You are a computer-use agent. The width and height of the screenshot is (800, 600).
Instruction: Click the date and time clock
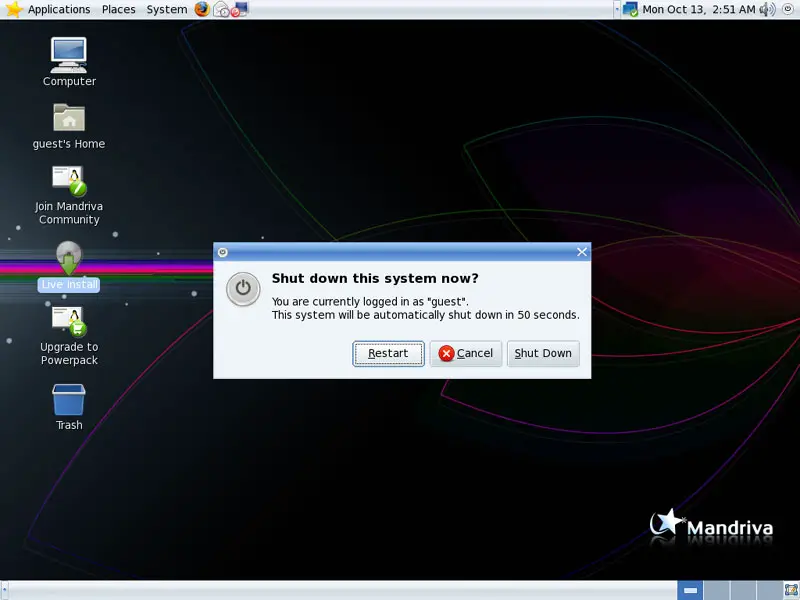pos(698,9)
